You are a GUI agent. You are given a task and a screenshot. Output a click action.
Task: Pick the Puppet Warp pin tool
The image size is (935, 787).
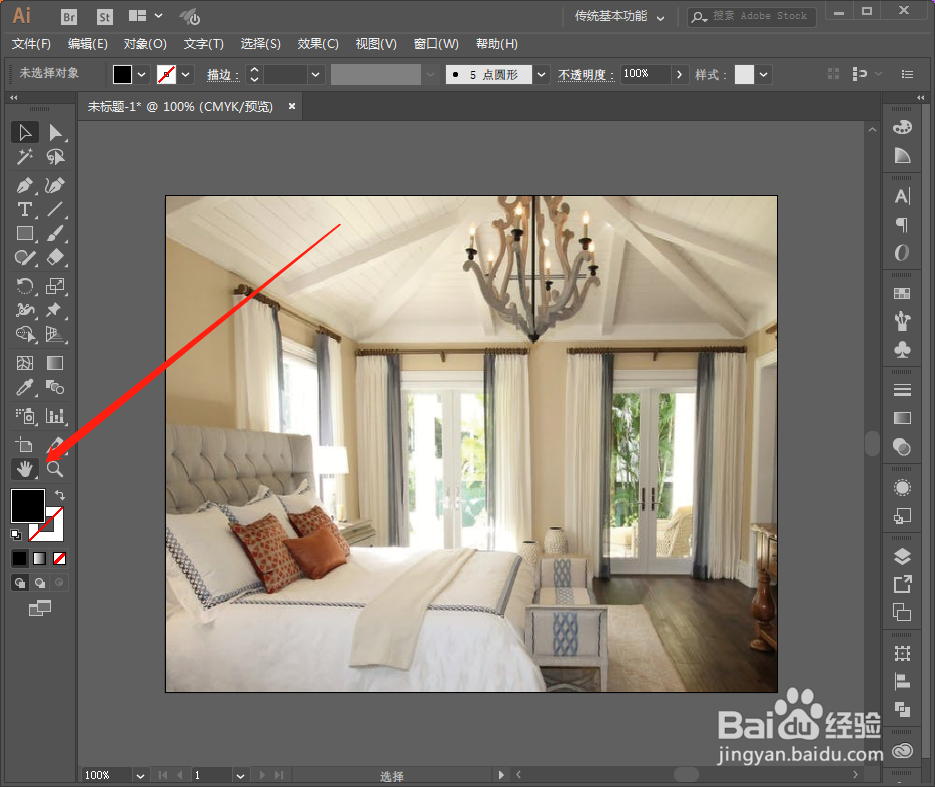click(x=55, y=310)
